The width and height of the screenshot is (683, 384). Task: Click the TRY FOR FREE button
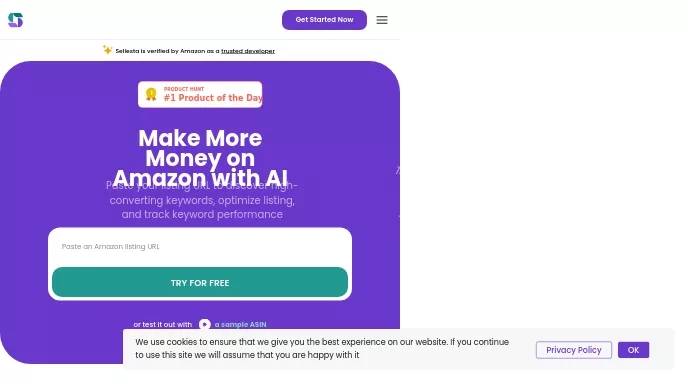pyautogui.click(x=200, y=283)
